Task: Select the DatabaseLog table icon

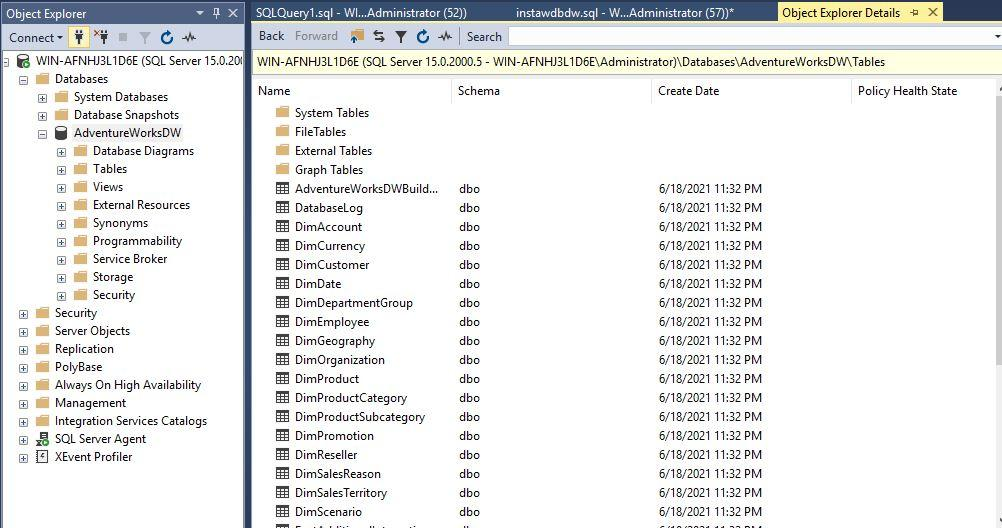Action: click(282, 207)
